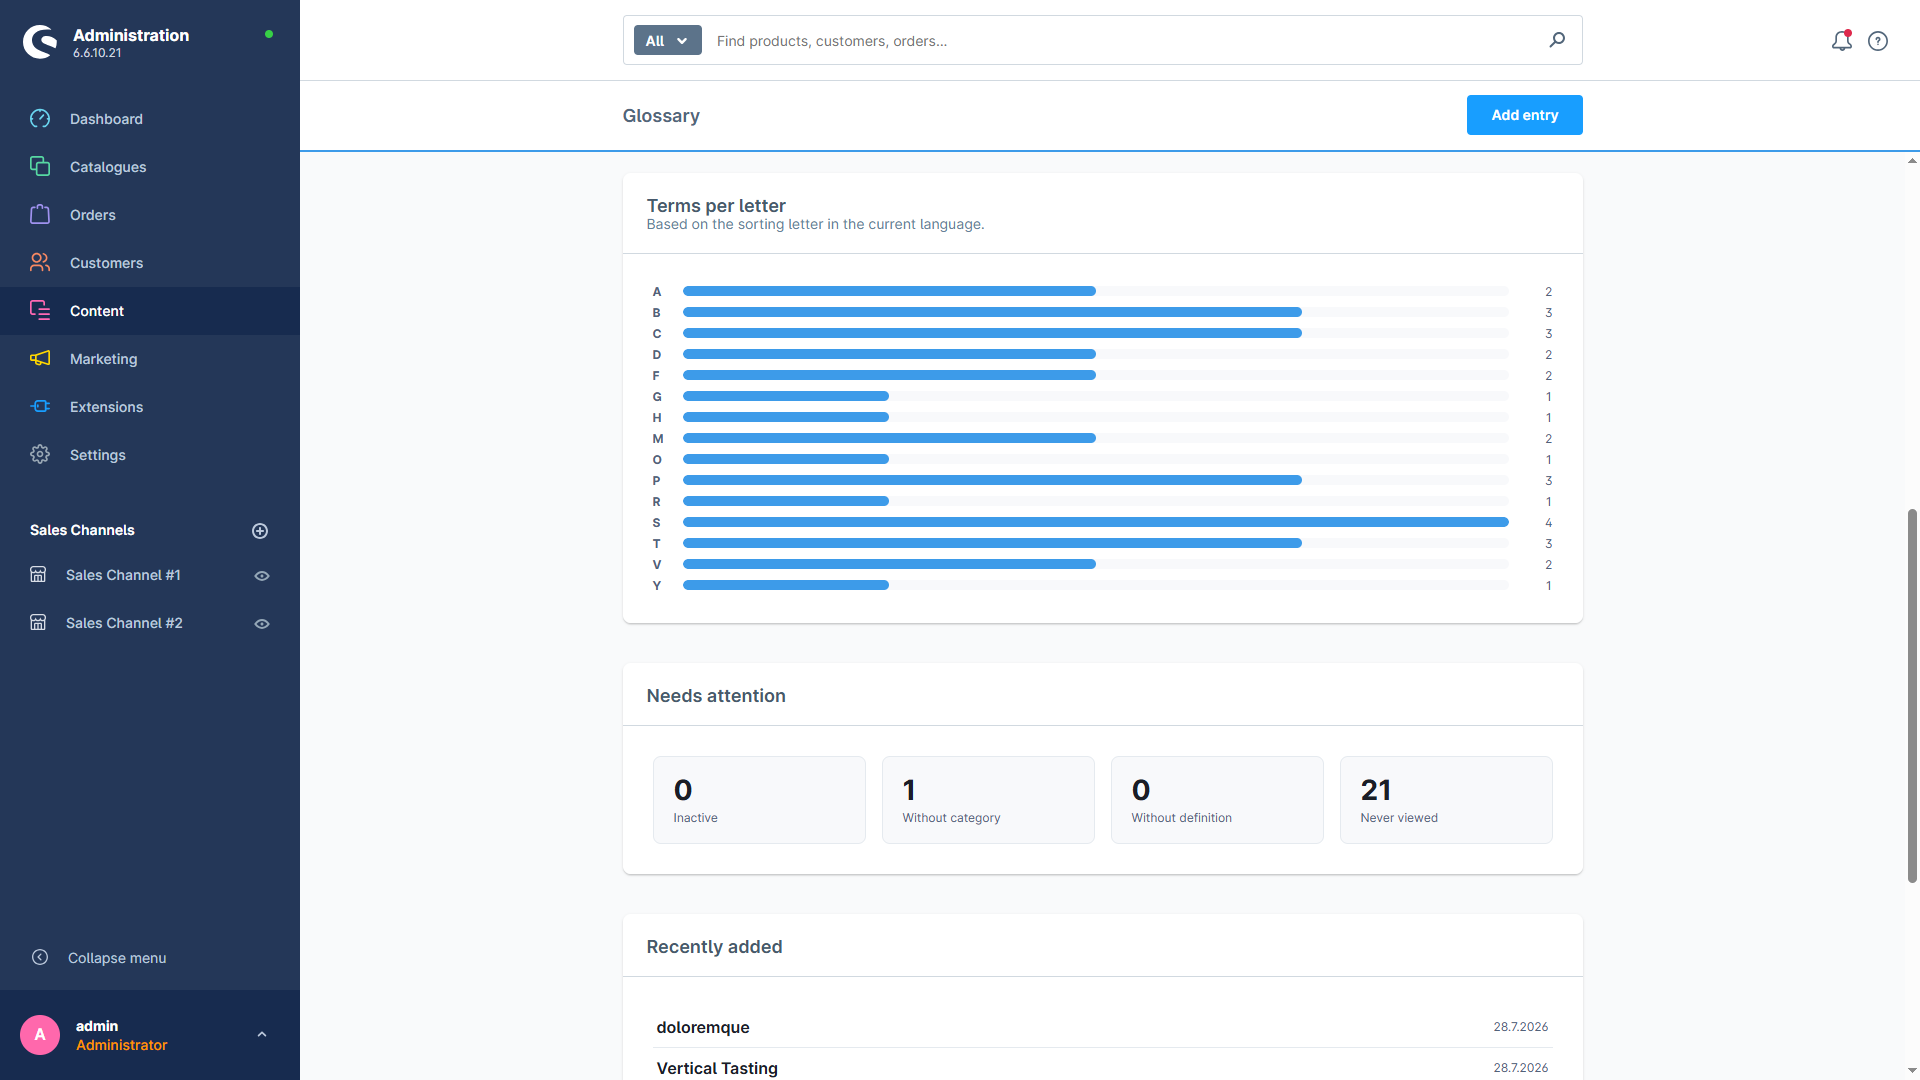Viewport: 1920px width, 1080px height.
Task: Click the Add entry button
Action: [x=1524, y=115]
